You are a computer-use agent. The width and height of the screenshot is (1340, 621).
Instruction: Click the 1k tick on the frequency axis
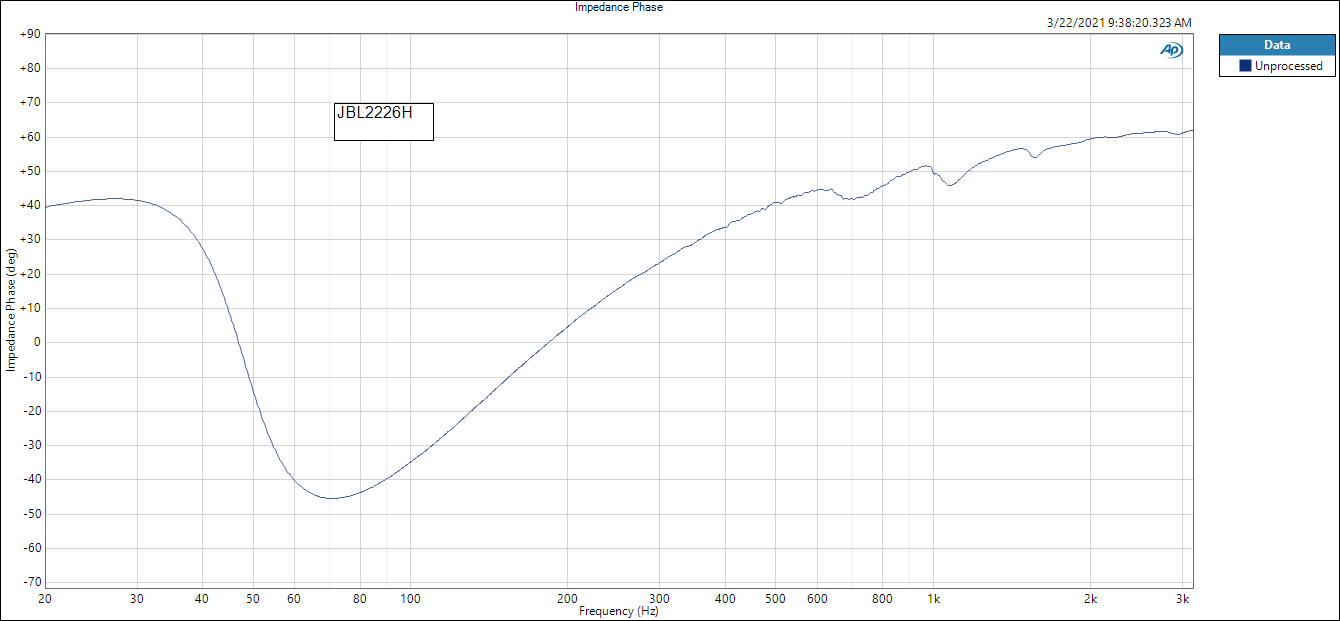coord(933,599)
